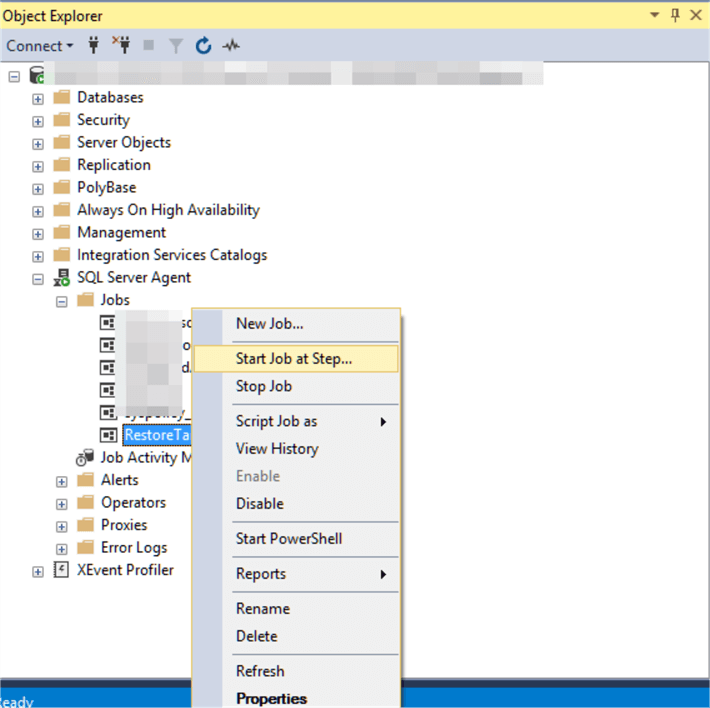Select the XEvent Profiler label
710x708 pixels.
[x=125, y=570]
